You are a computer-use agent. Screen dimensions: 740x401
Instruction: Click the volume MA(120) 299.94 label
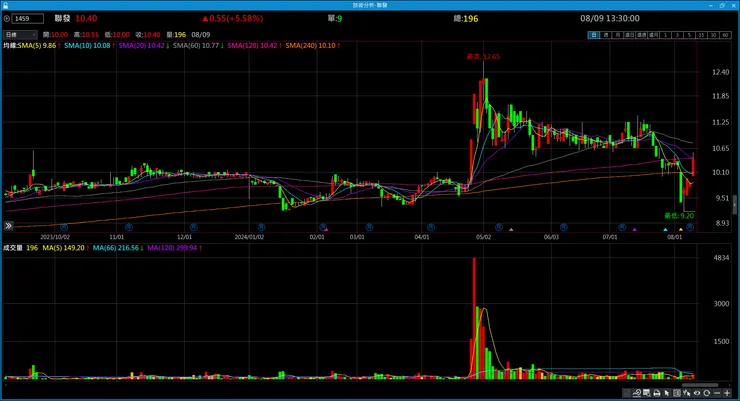pyautogui.click(x=172, y=248)
